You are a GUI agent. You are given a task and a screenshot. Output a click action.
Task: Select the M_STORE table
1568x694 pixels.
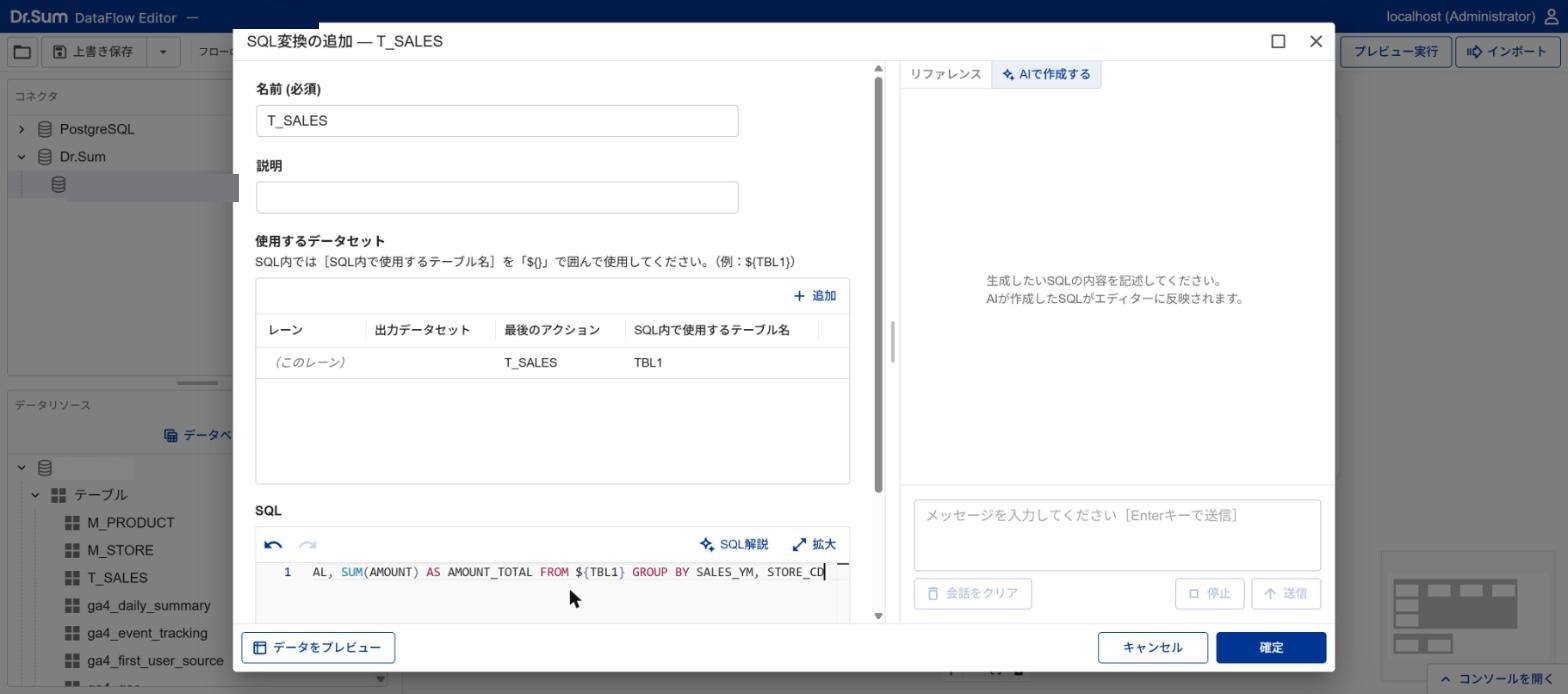click(x=120, y=550)
